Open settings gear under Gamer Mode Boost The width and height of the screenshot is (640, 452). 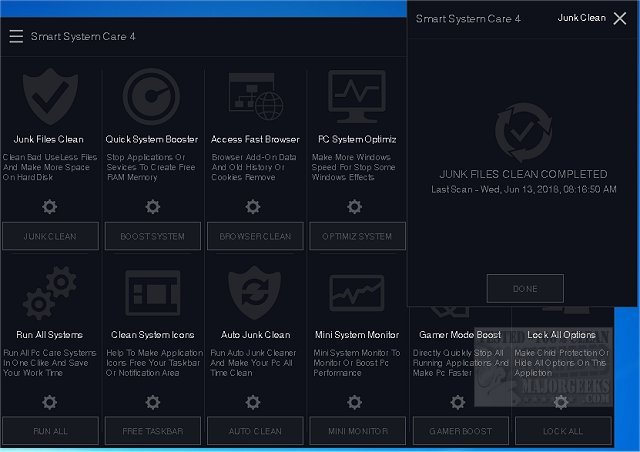click(x=458, y=402)
